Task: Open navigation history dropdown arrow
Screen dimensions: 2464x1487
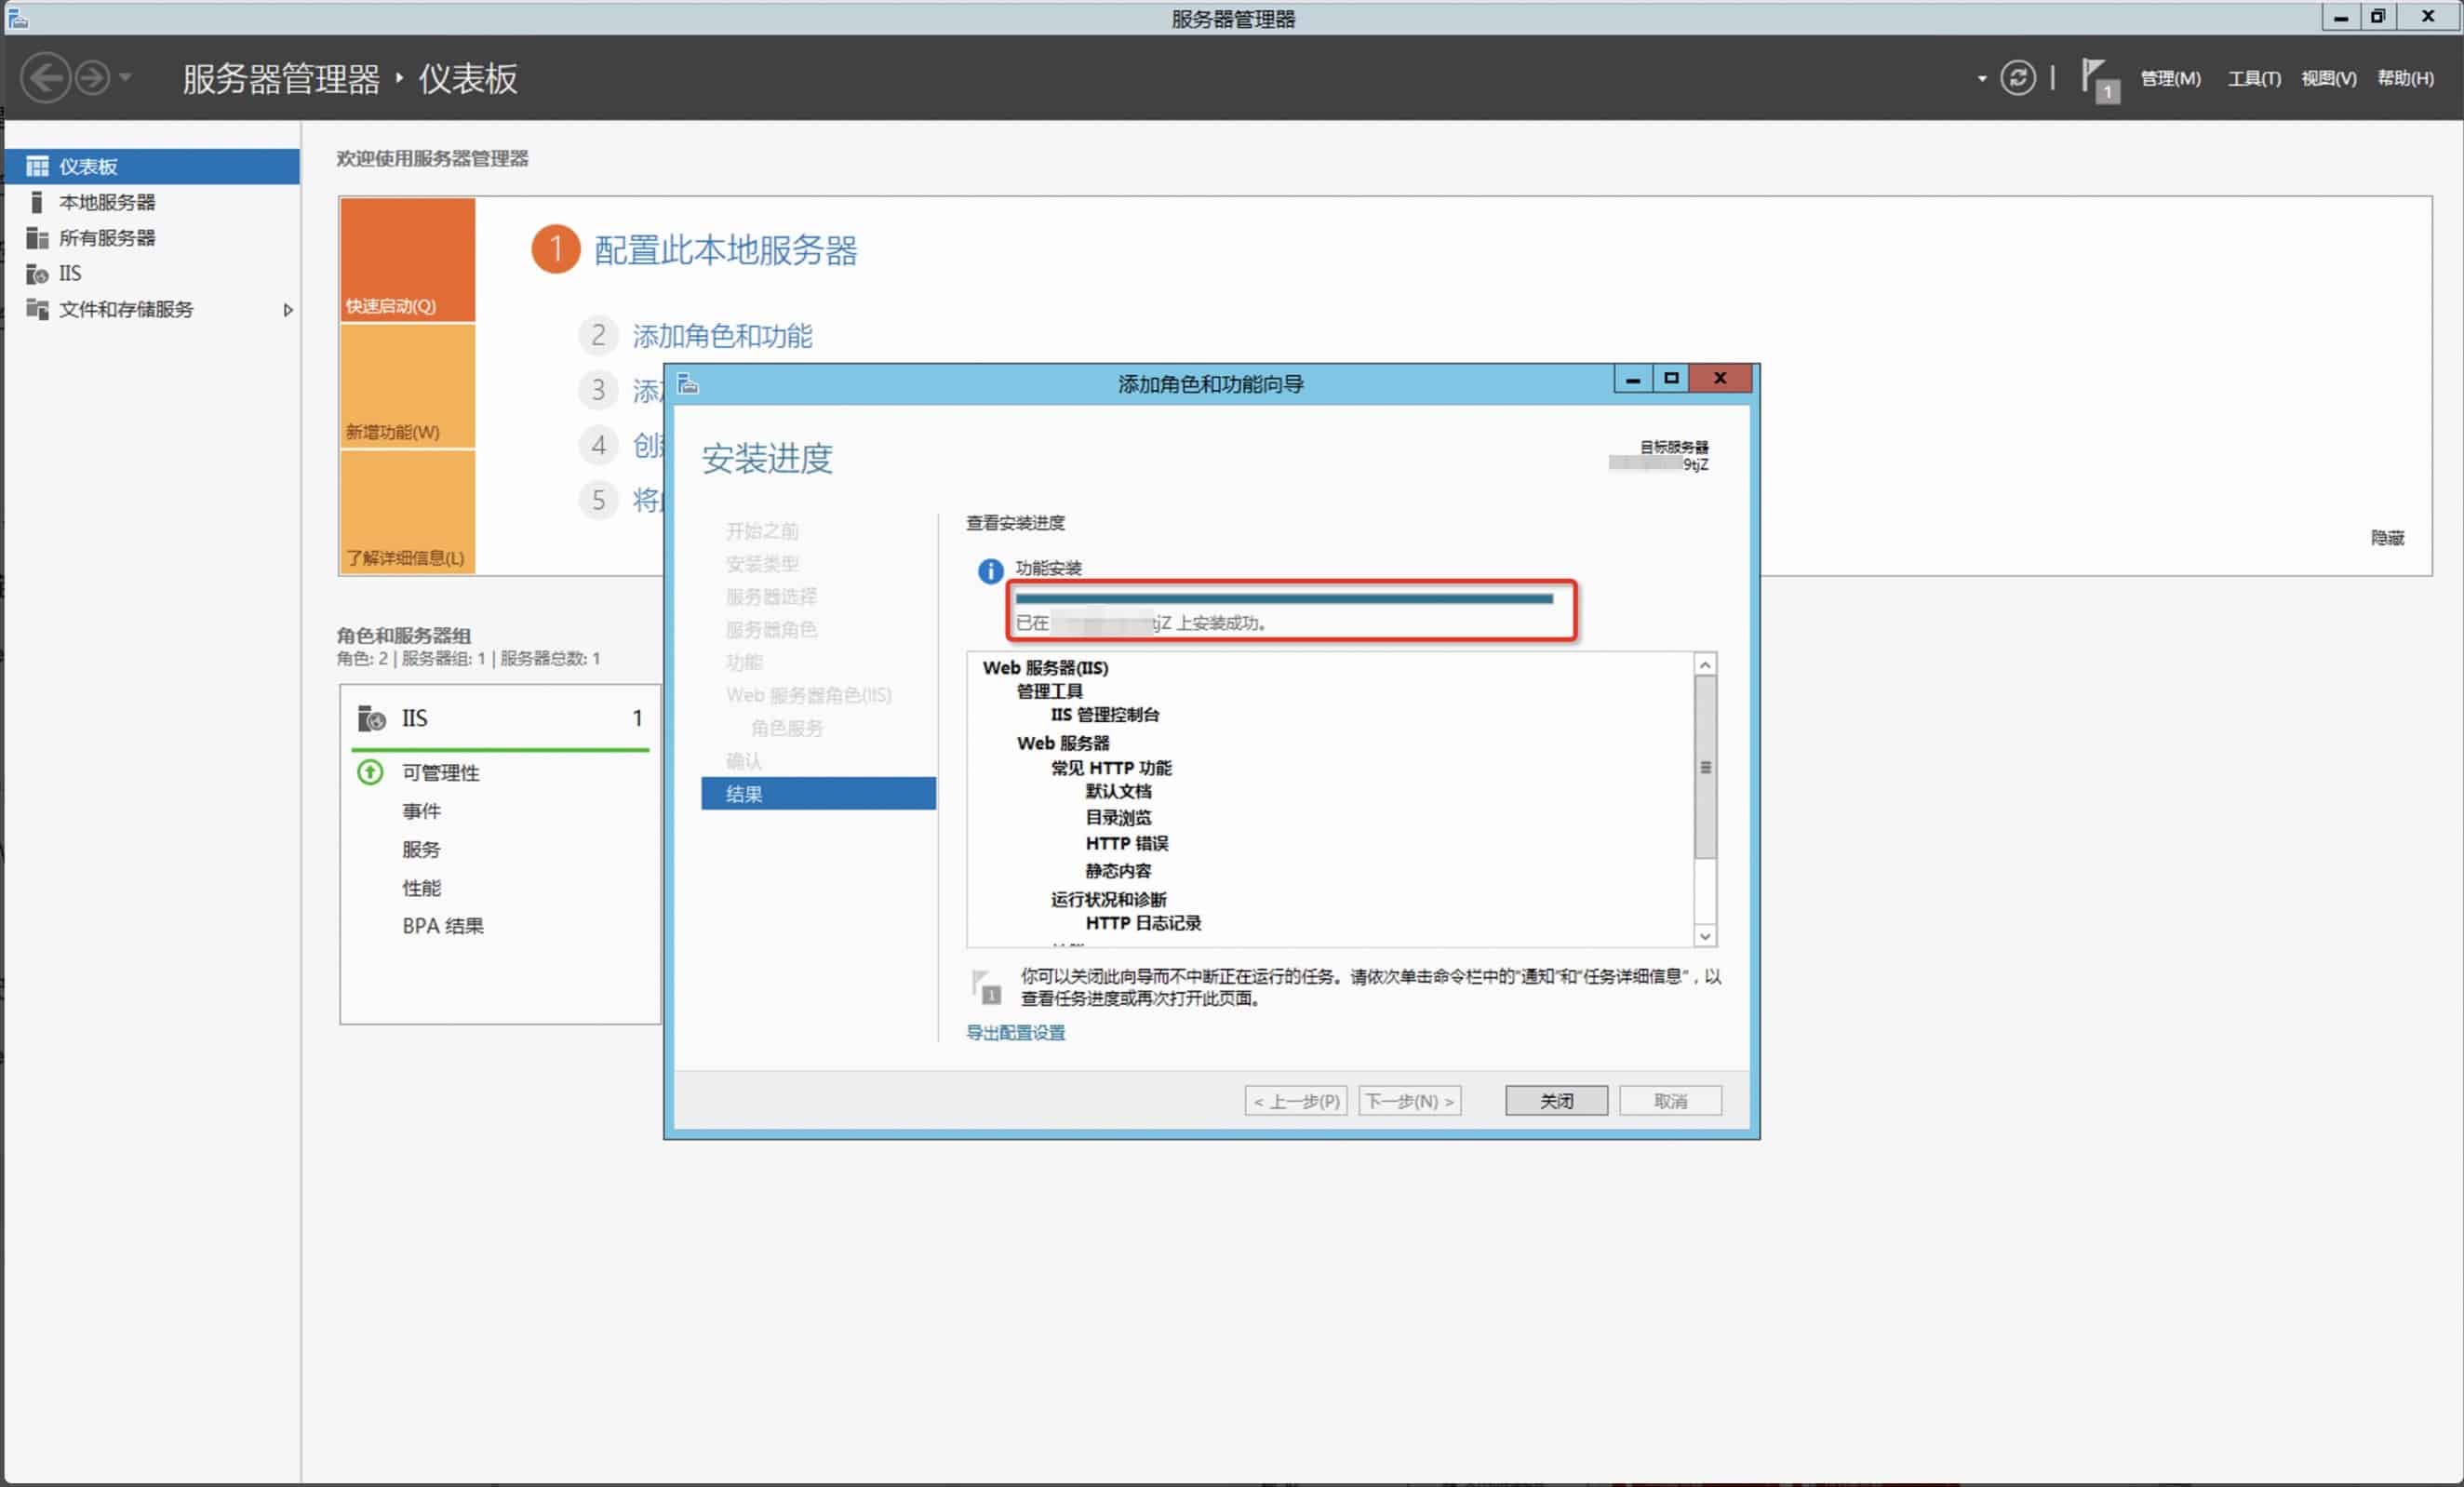Action: coord(125,78)
